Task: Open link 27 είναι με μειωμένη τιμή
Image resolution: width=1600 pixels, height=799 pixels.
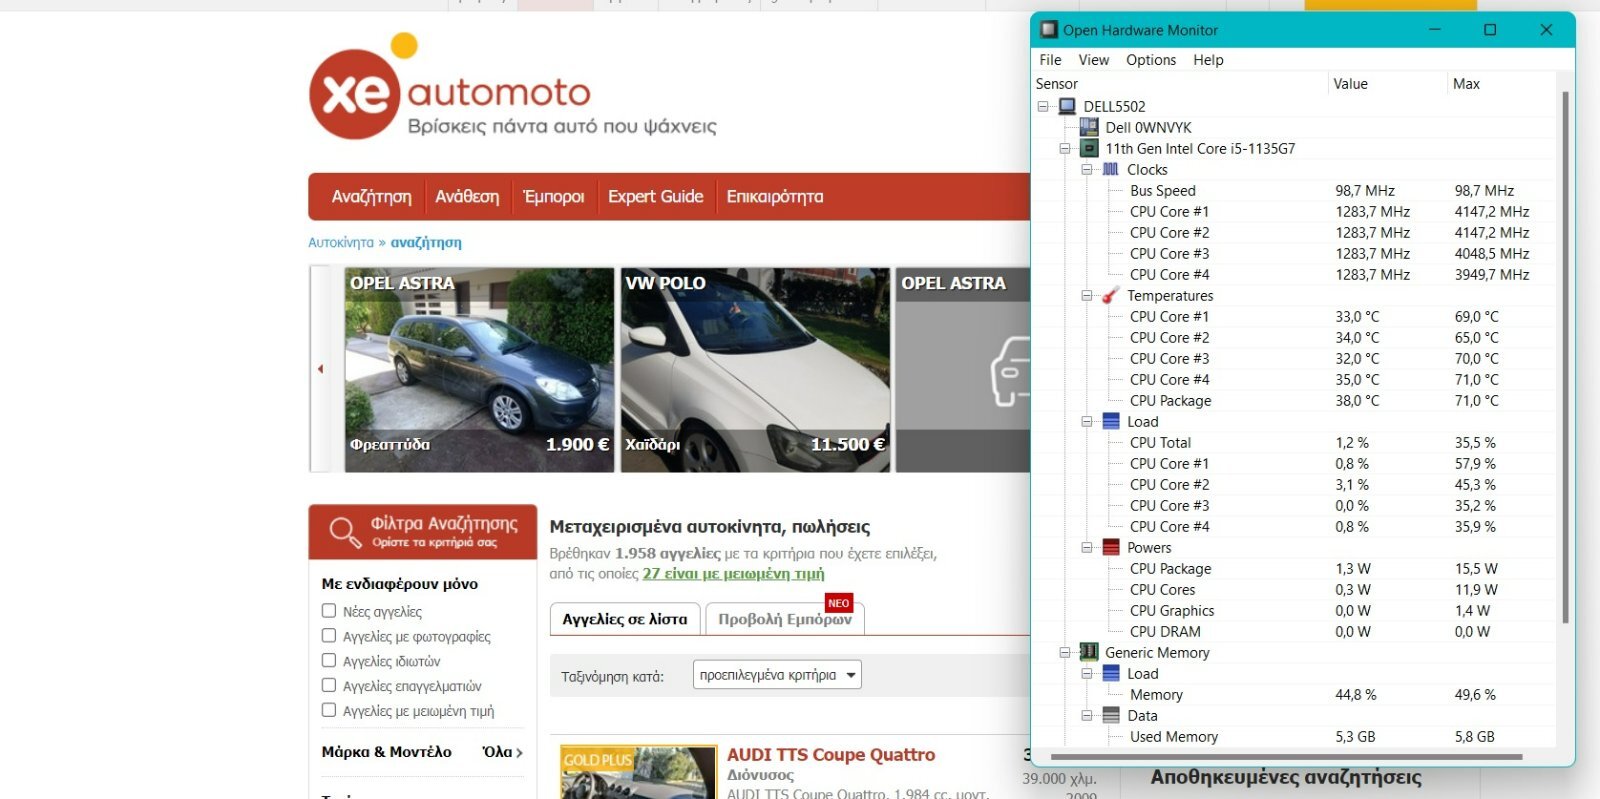Action: point(733,573)
